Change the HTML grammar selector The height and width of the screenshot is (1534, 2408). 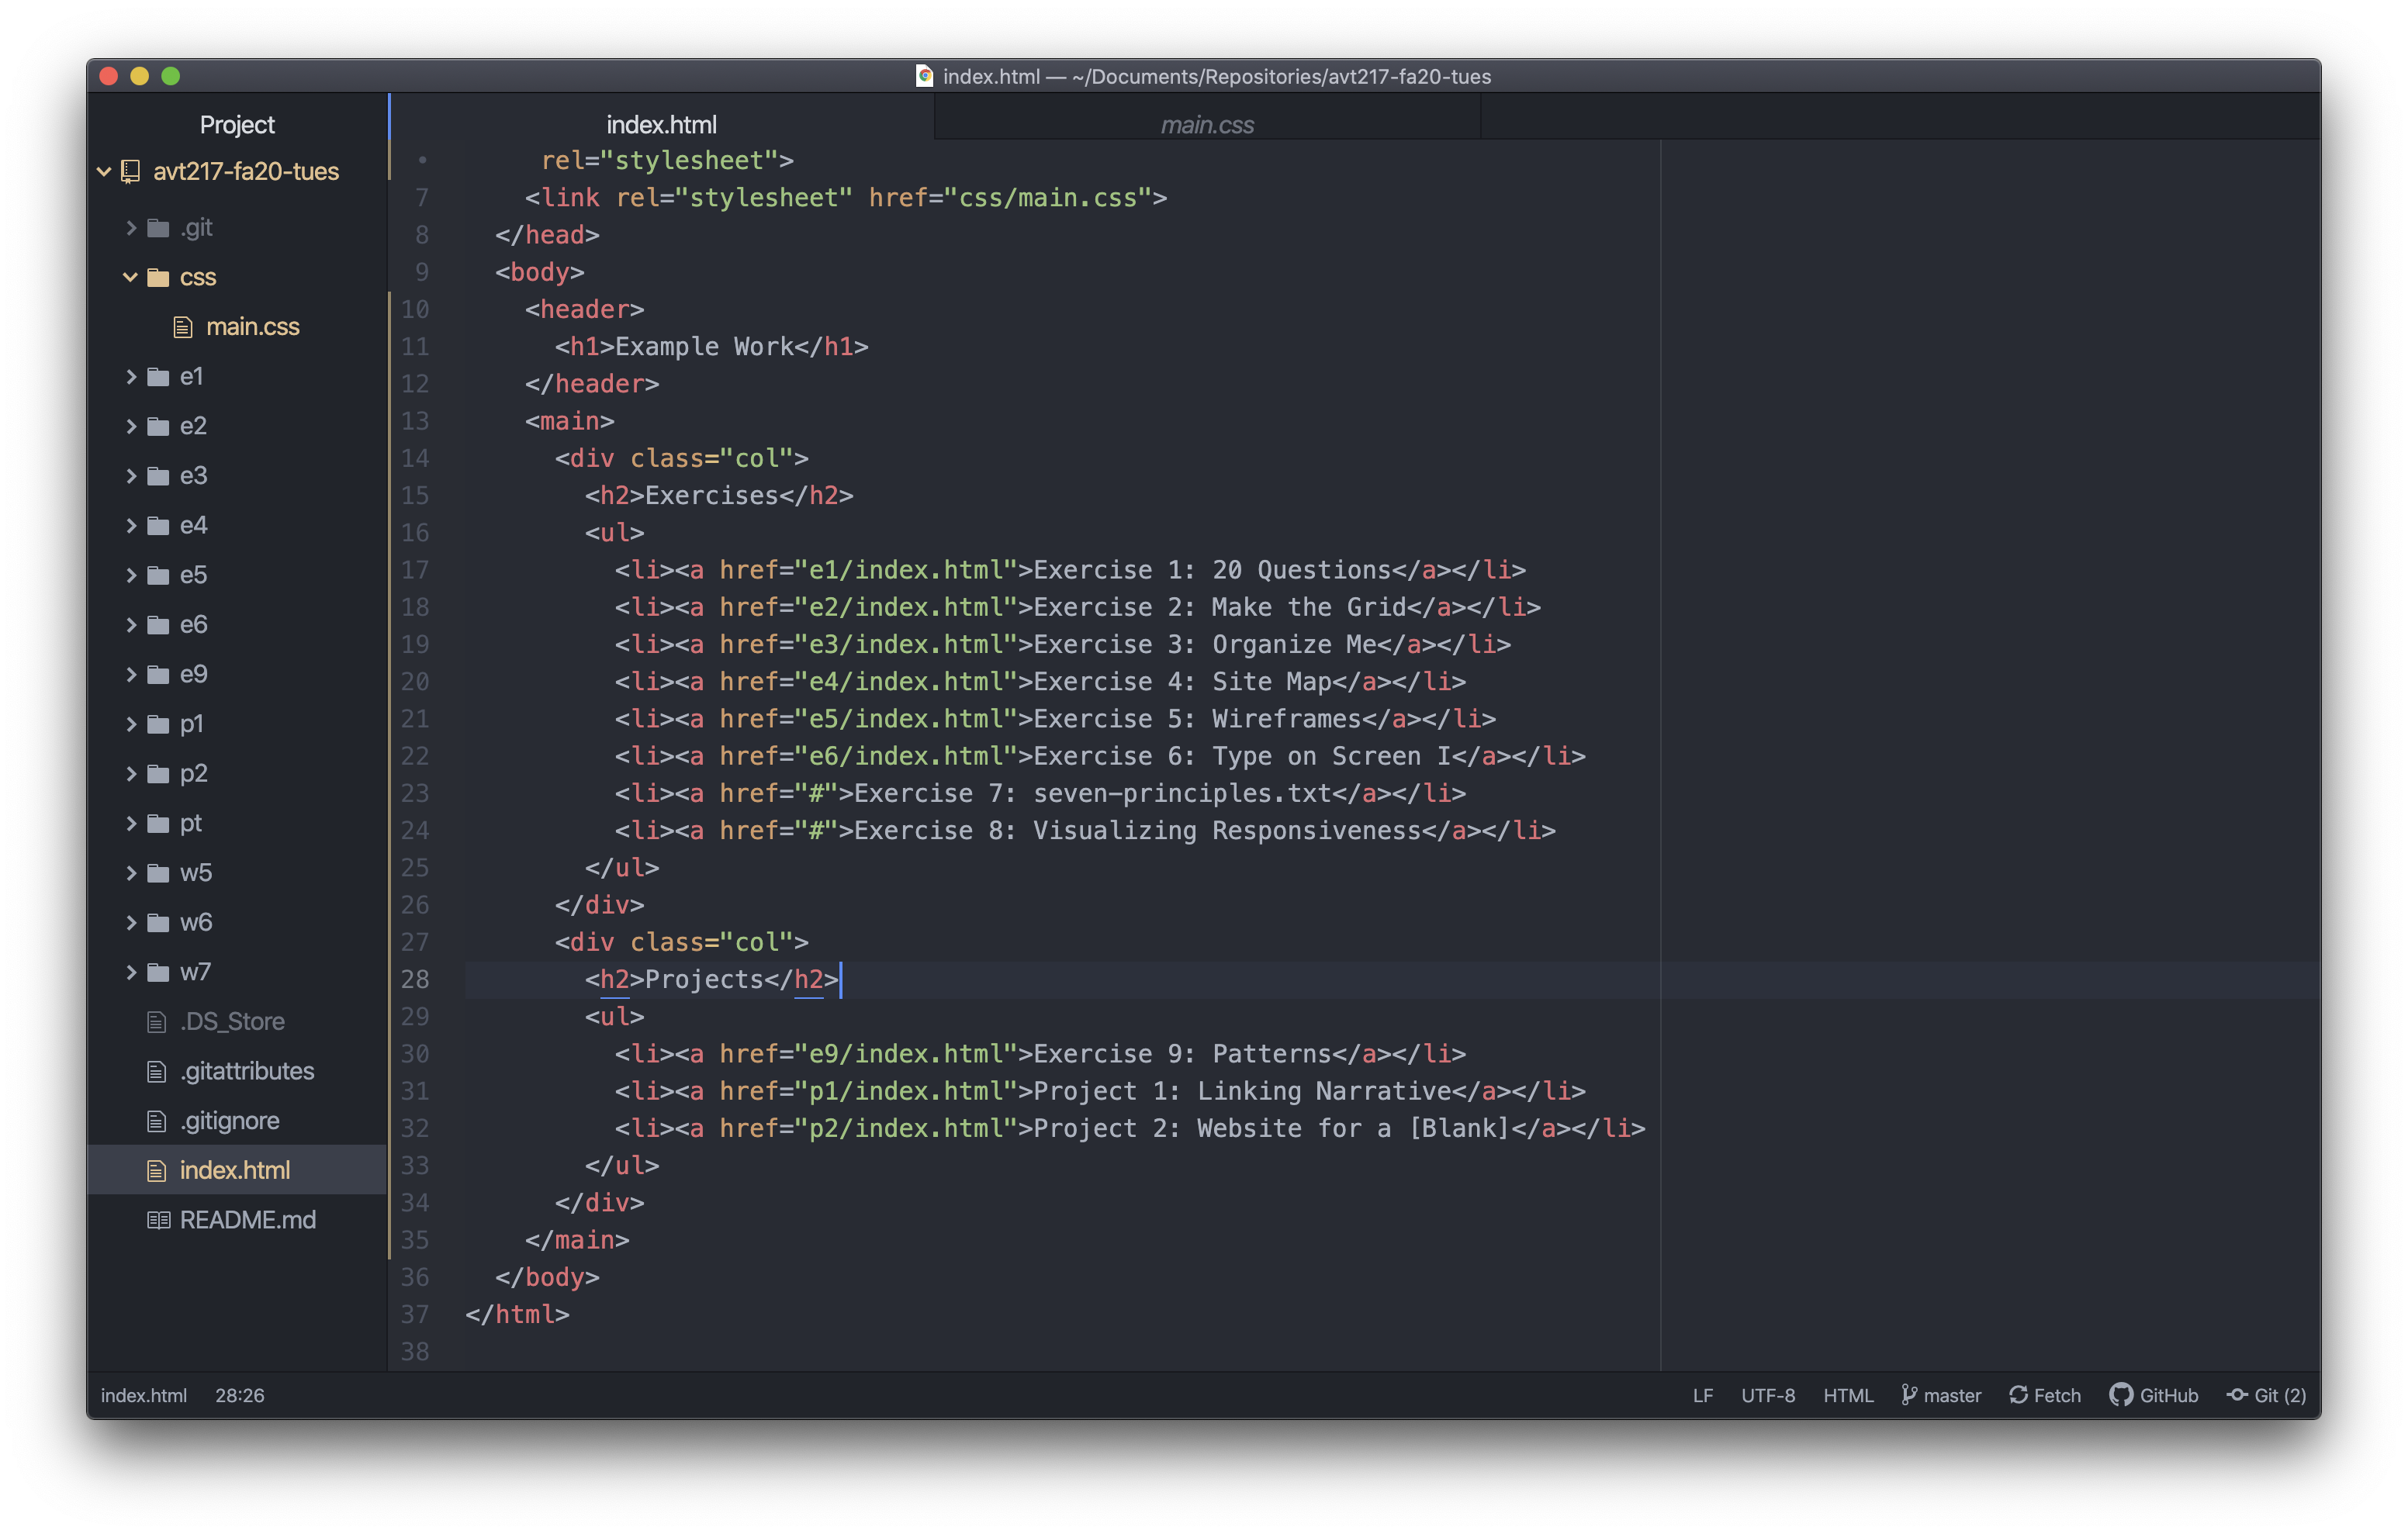1847,1395
